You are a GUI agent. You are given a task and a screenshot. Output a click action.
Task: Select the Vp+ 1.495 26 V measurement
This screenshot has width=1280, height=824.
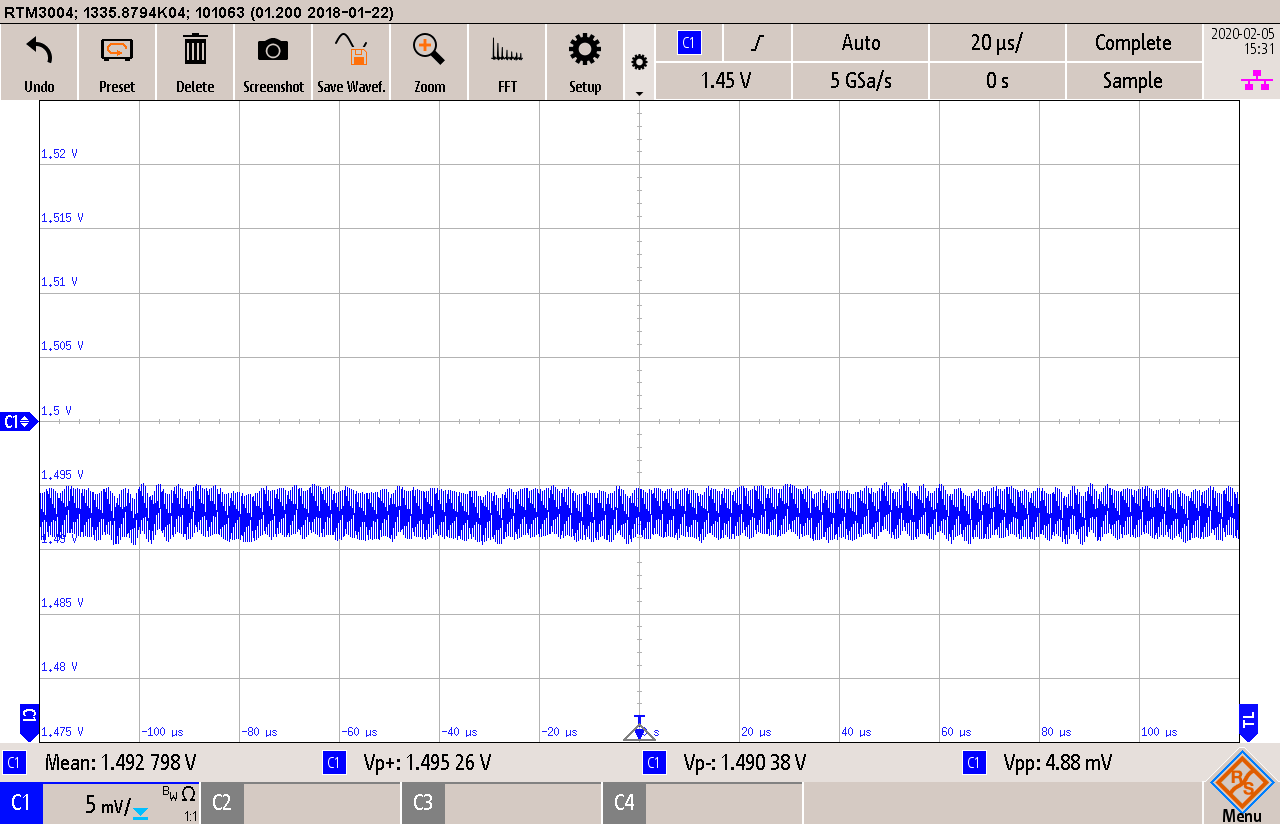(x=427, y=763)
